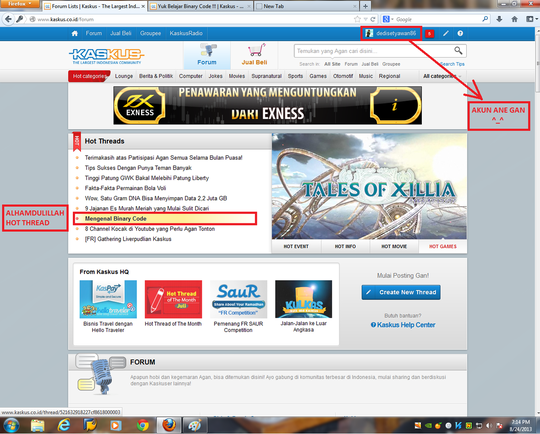Open Paint from the taskbar
Image resolution: width=540 pixels, height=434 pixels.
tap(195, 425)
